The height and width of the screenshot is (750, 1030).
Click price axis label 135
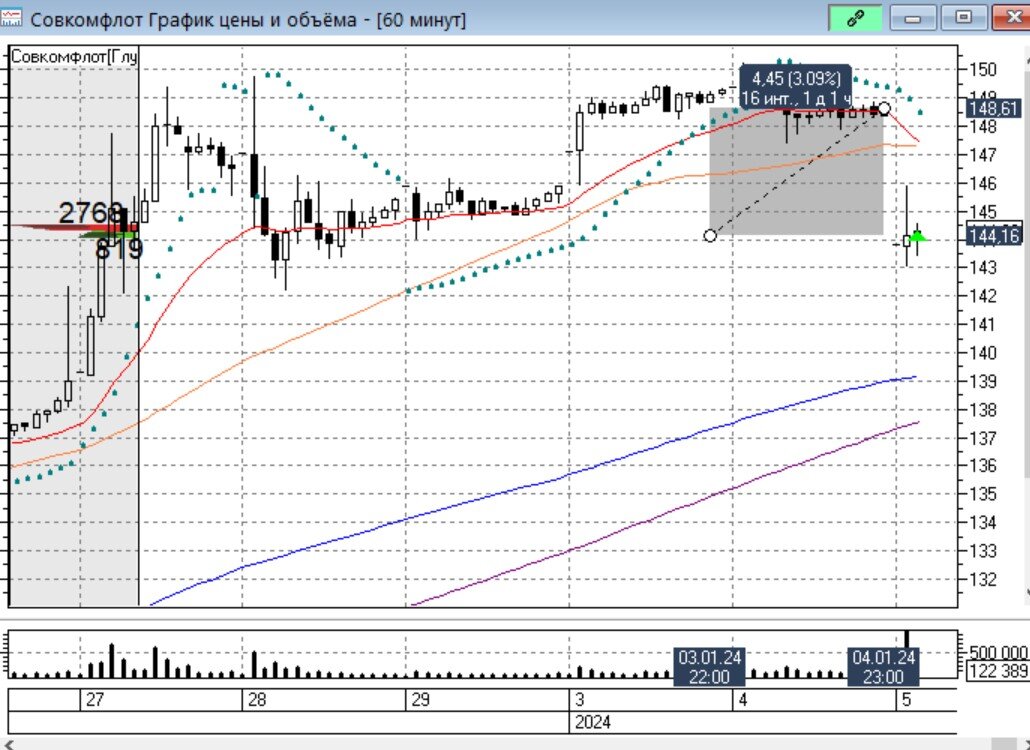point(984,495)
